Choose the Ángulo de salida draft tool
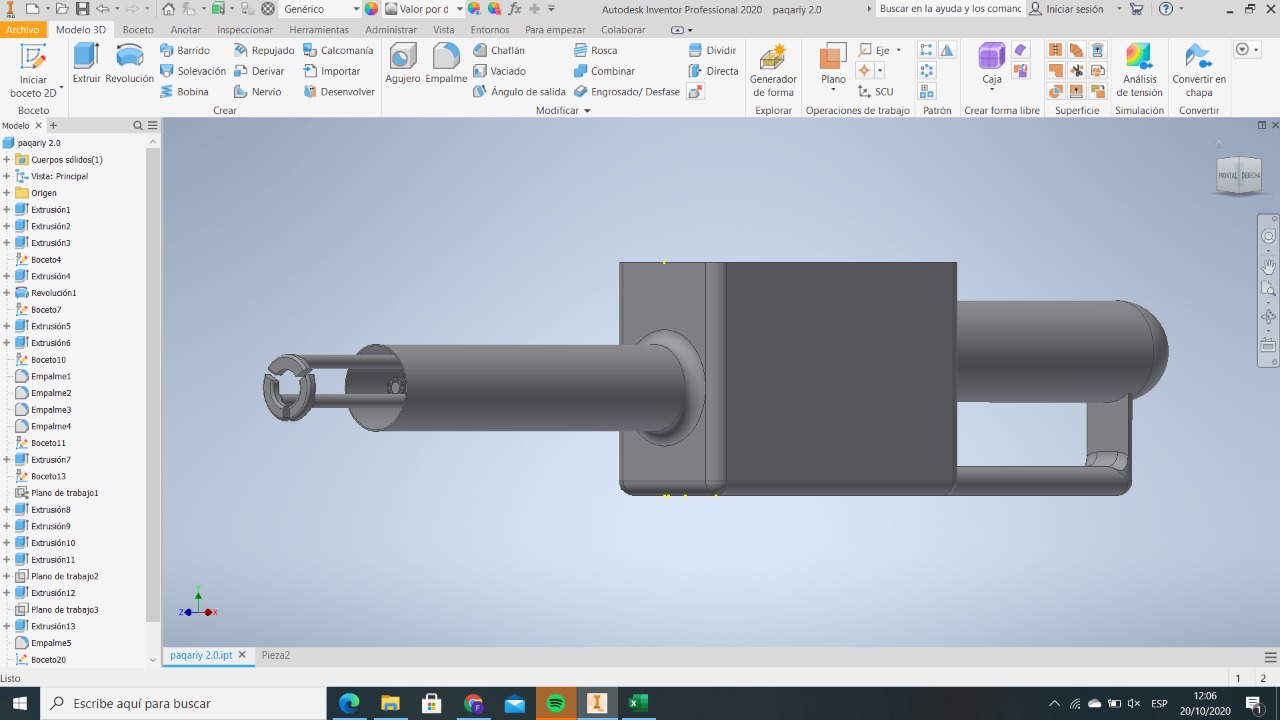 tap(519, 92)
